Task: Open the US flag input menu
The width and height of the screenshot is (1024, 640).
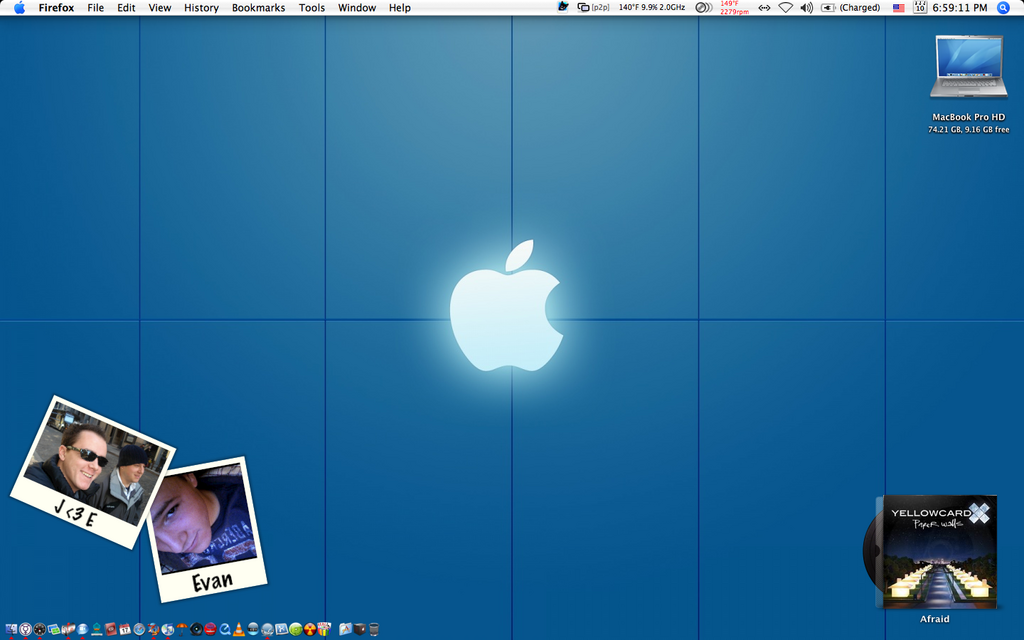Action: pyautogui.click(x=899, y=8)
